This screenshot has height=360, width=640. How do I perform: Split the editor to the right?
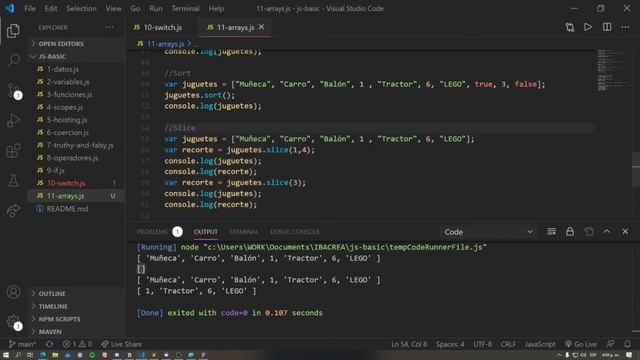607,27
